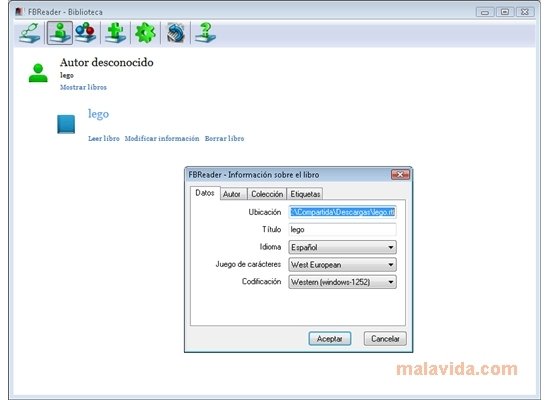Click the Leer libro link
Screen dimensions: 550x400
click(x=104, y=139)
